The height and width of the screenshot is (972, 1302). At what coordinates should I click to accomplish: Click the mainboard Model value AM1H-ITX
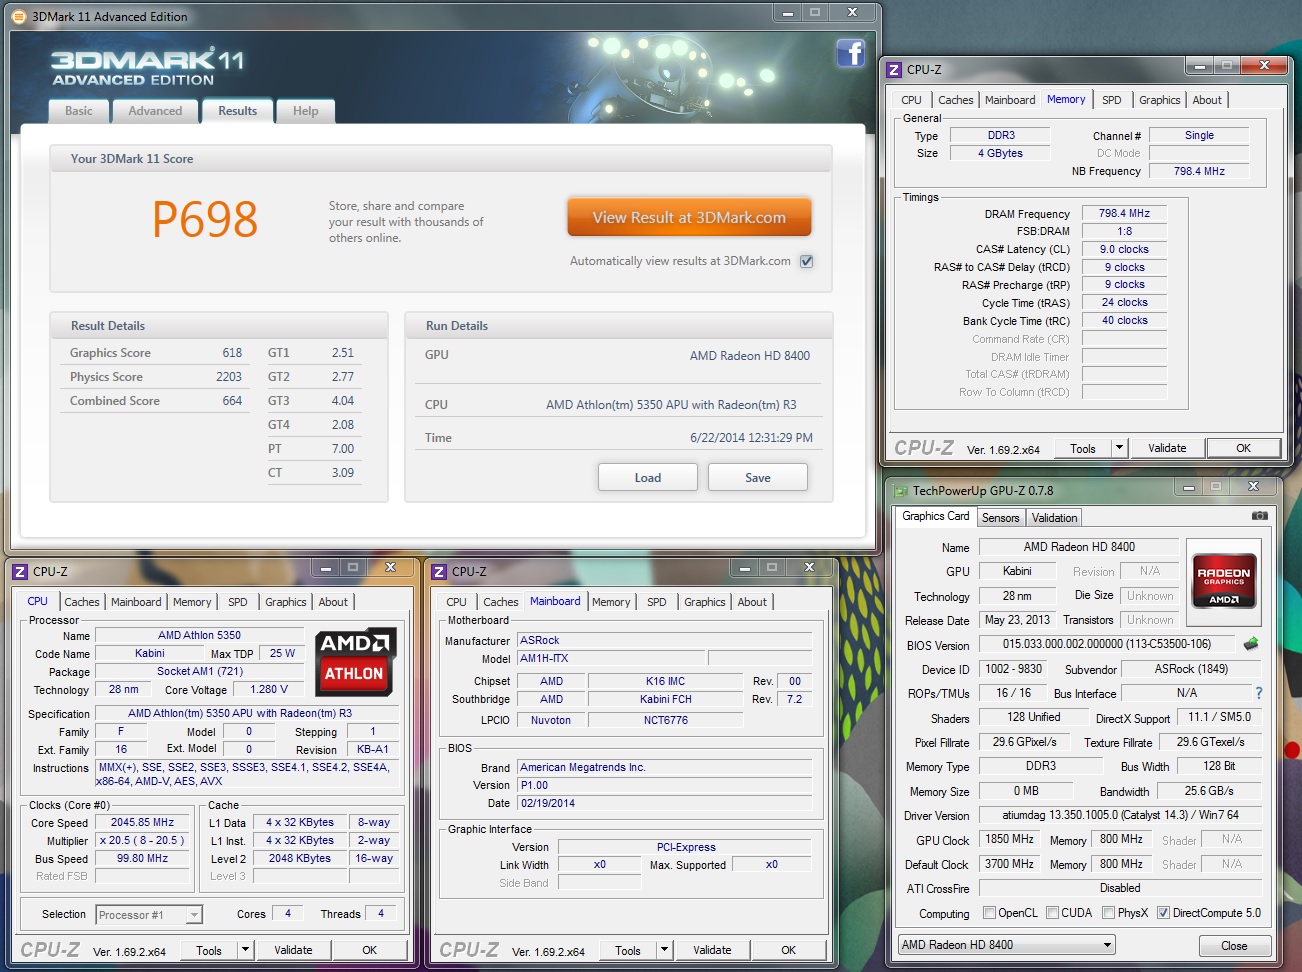[611, 658]
